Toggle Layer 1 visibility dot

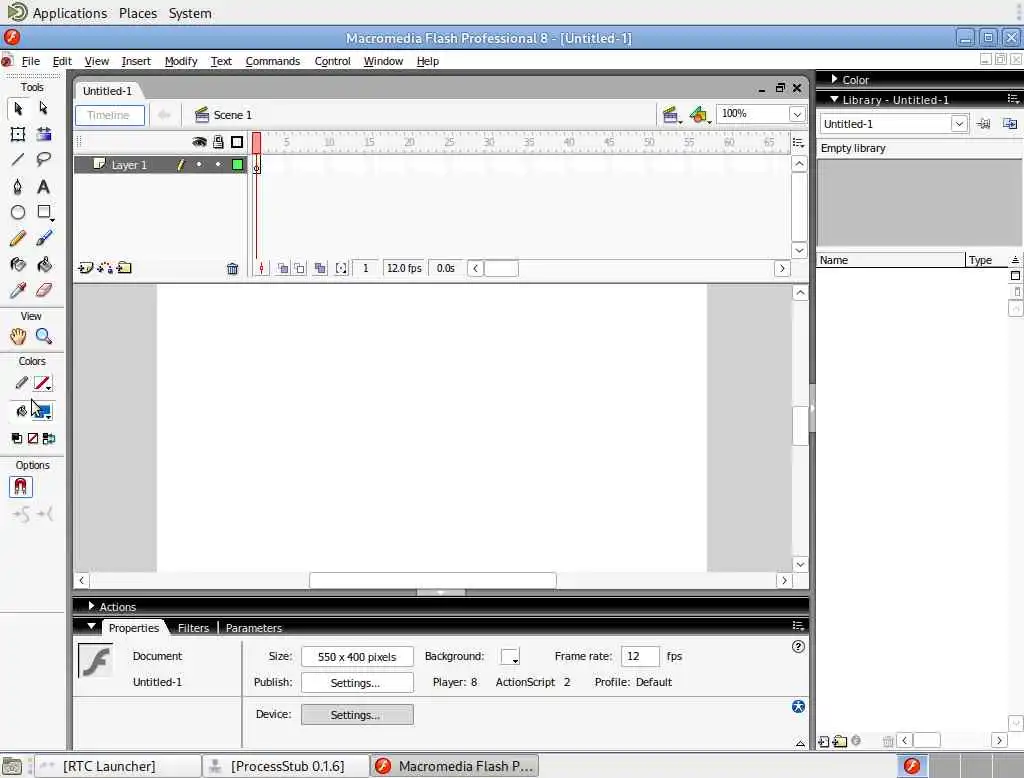coord(199,165)
